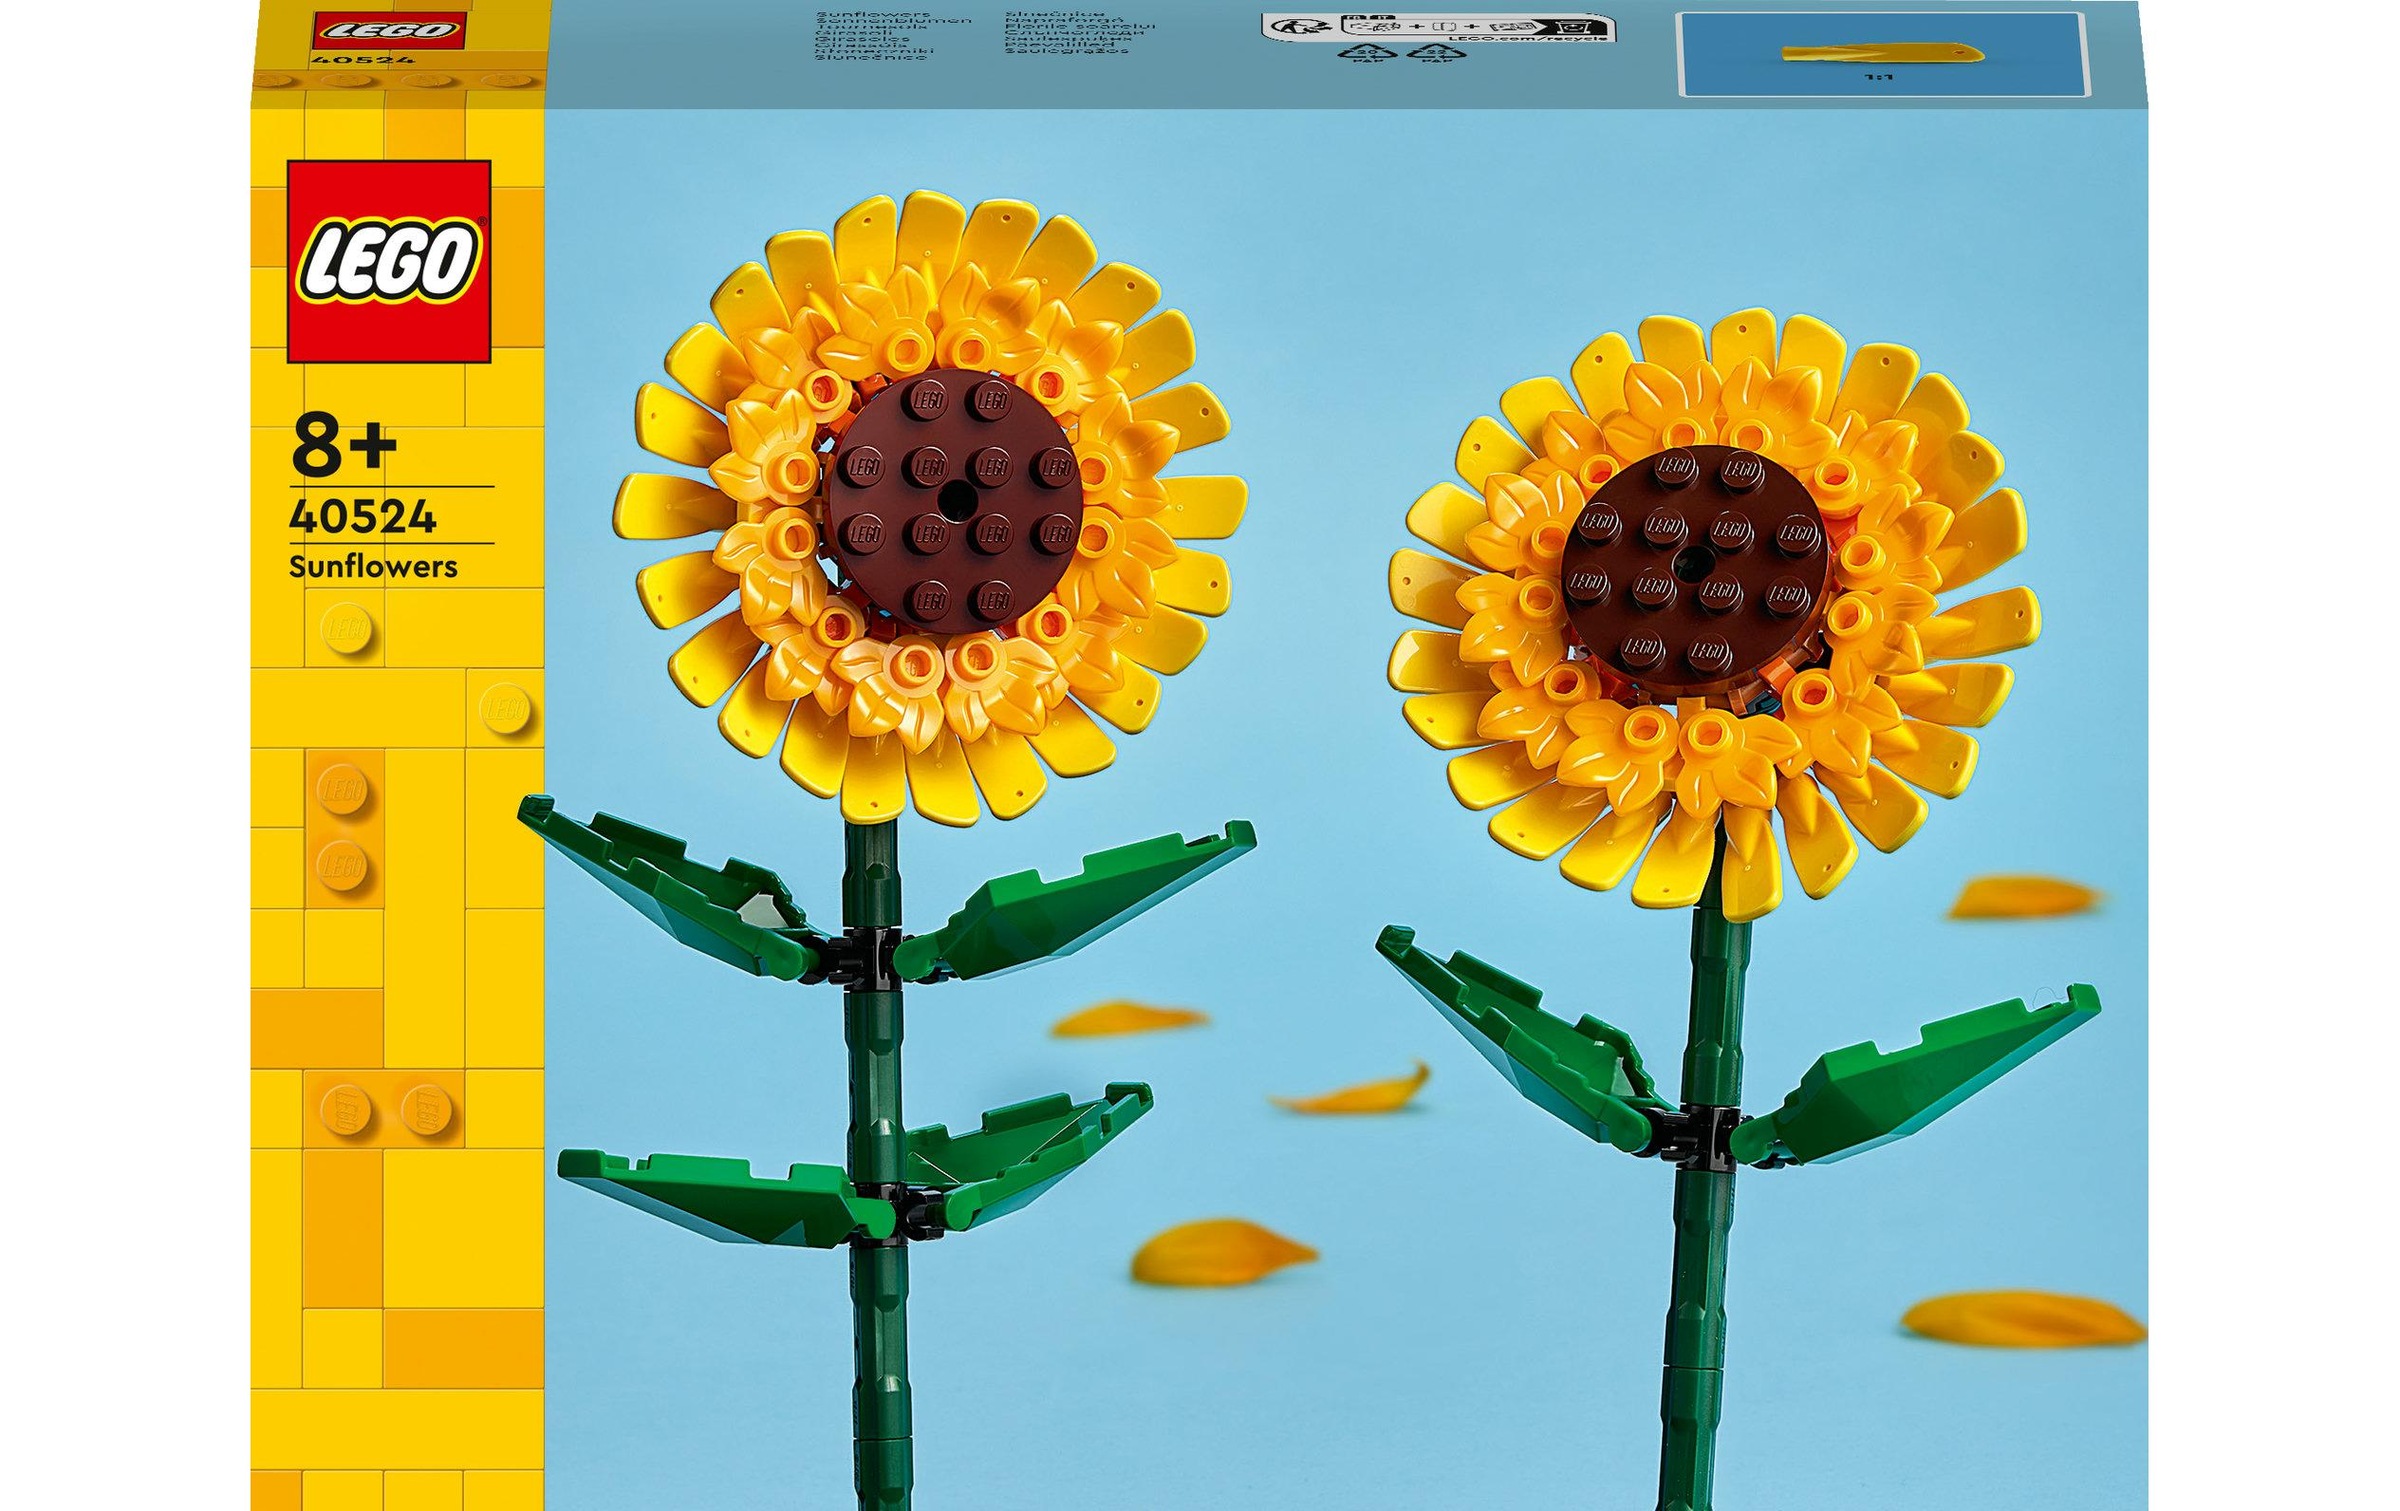Click the instruction booklet pictogram near LEGO.com/recycle
This screenshot has height=1511, width=2400.
1512,26
